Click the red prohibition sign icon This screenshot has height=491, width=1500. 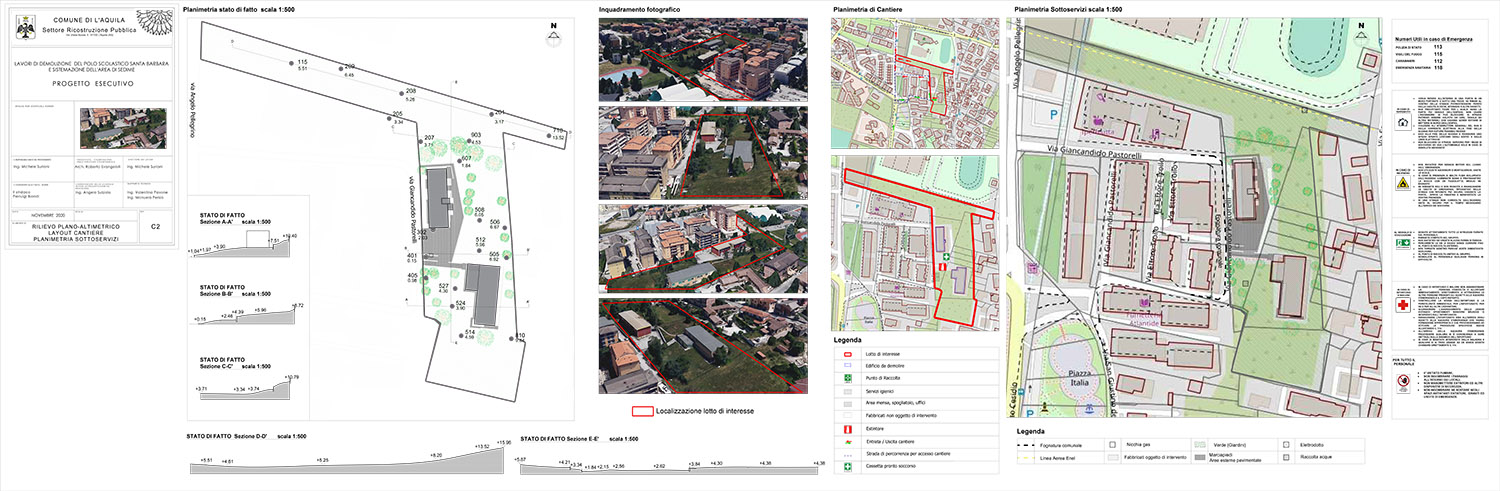pyautogui.click(x=1404, y=384)
